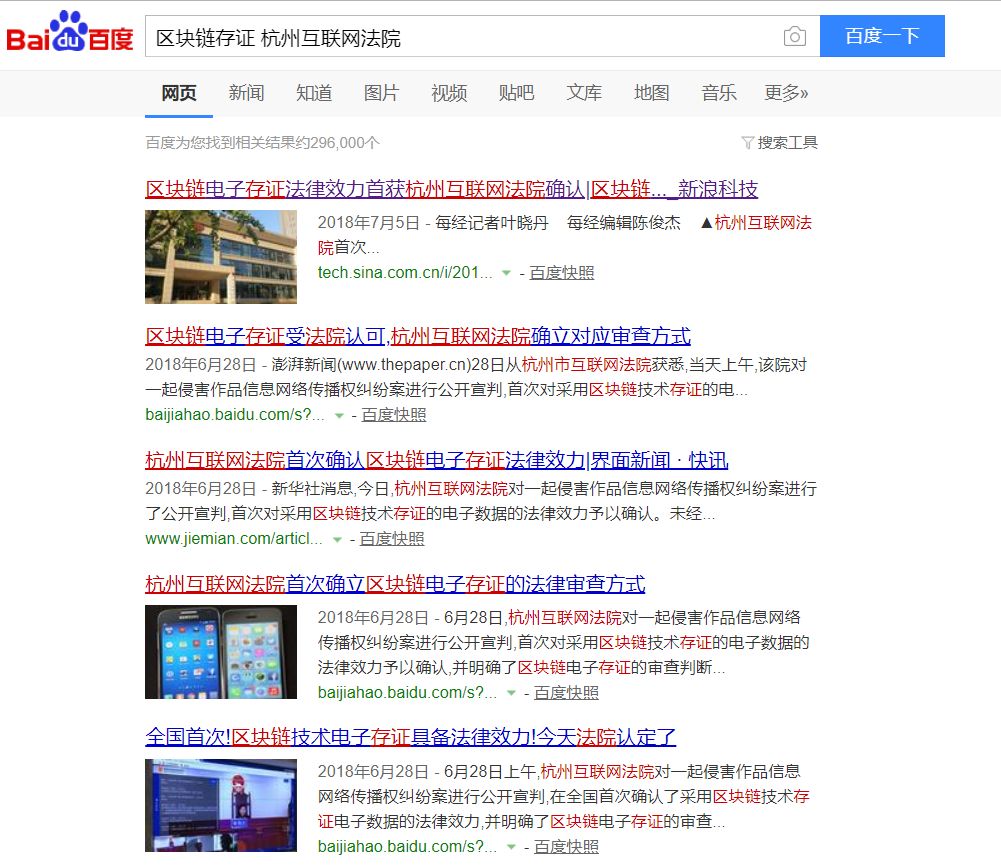Viewport: 1001px width, 867px height.
Task: Open 百度快照 for the last result
Action: (566, 847)
